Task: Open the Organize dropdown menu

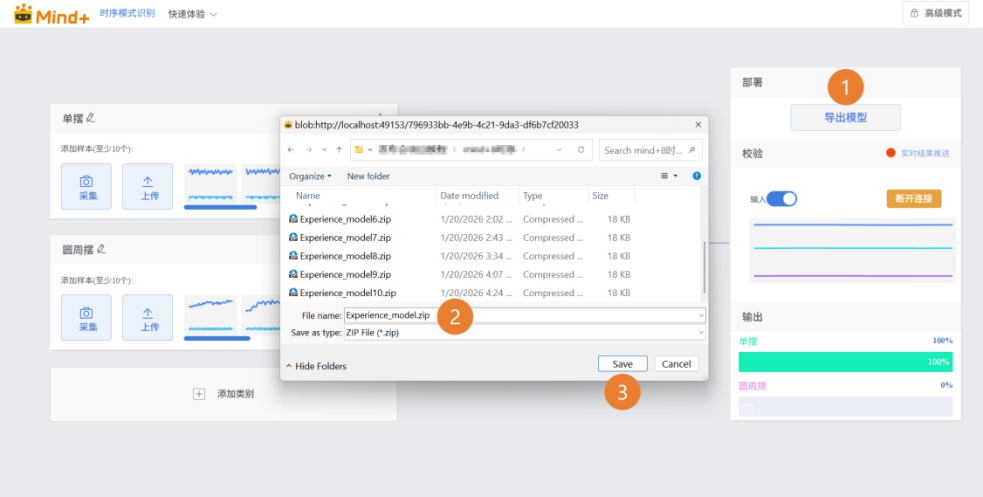Action: 310,176
